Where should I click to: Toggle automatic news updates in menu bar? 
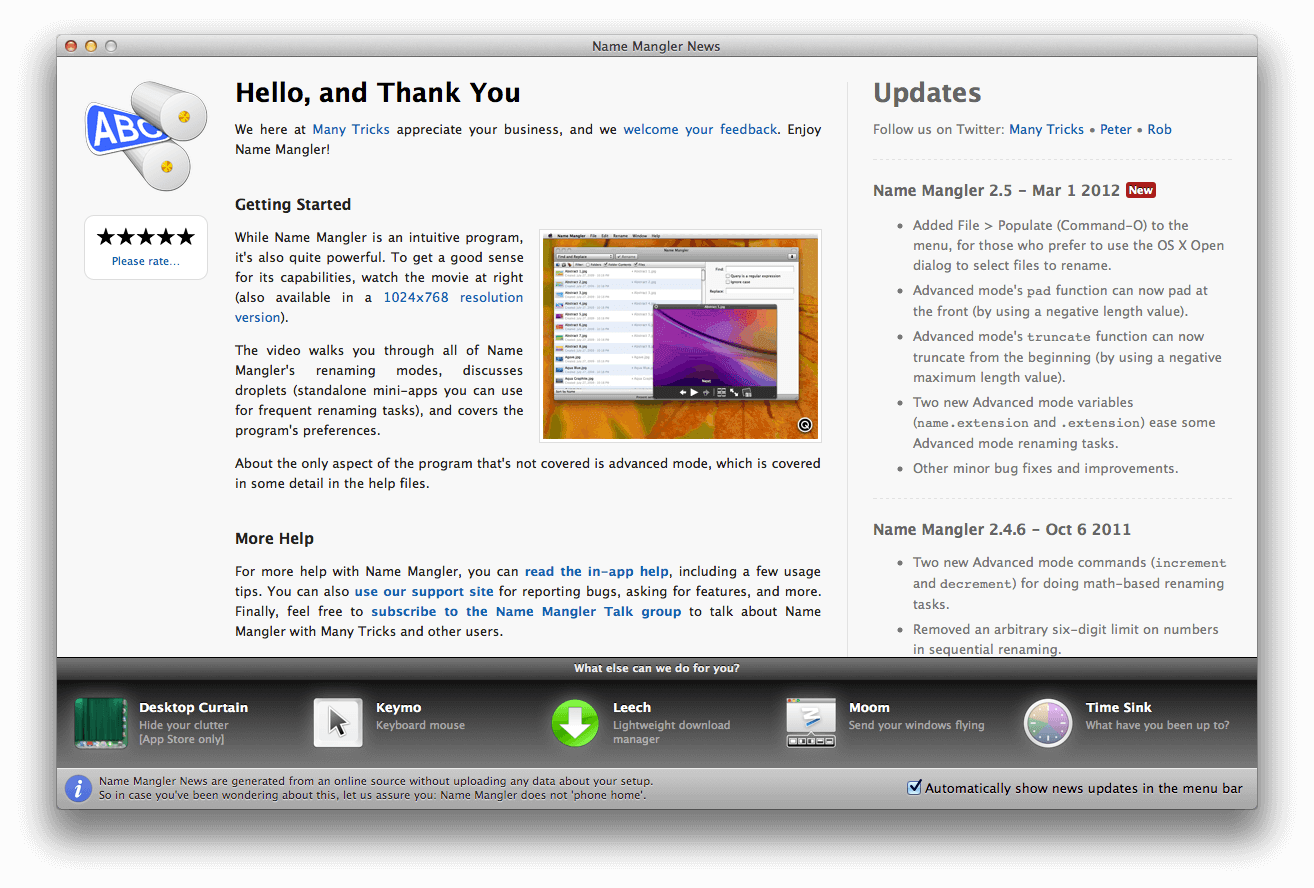pyautogui.click(x=914, y=787)
